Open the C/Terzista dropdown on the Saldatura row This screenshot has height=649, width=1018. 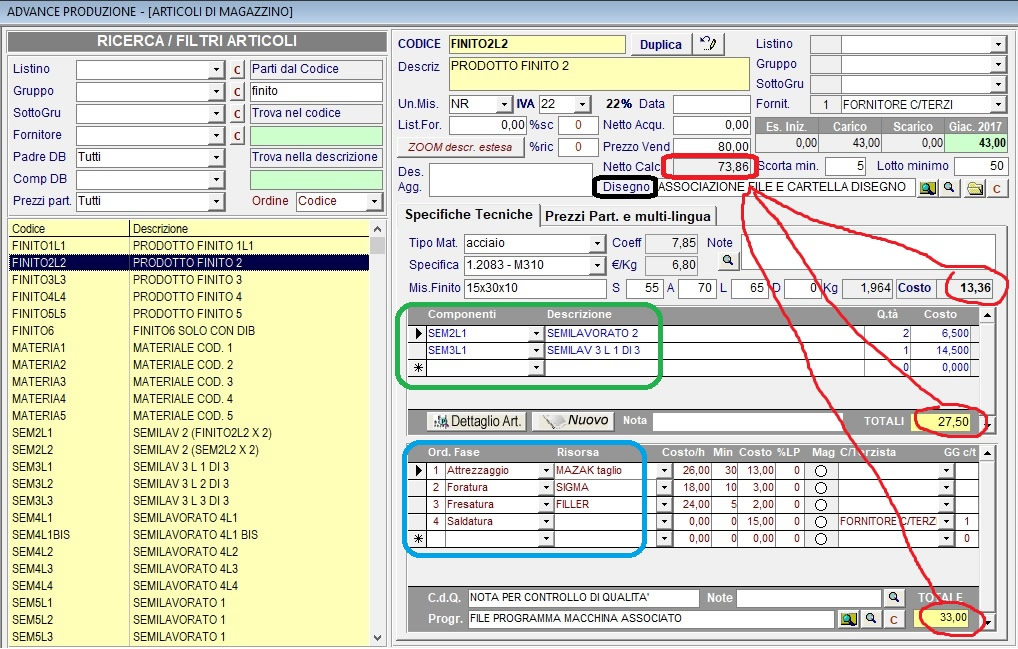(947, 521)
